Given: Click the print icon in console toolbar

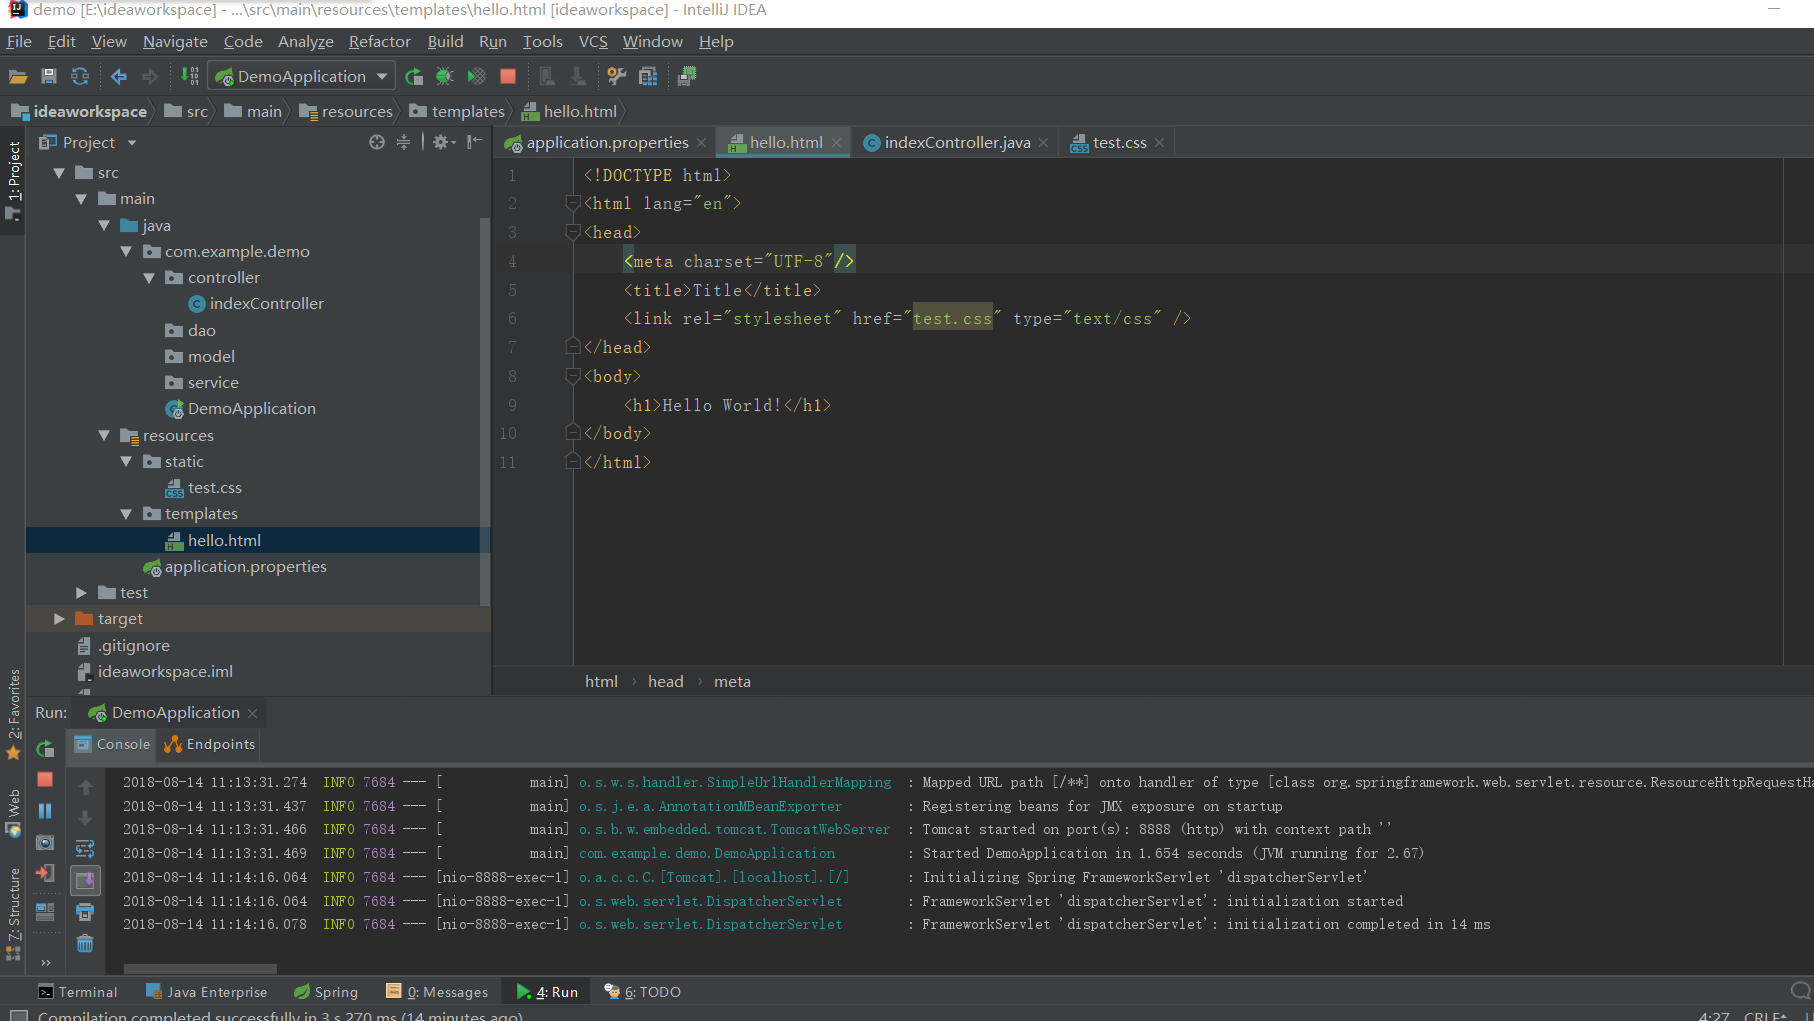Looking at the screenshot, I should [85, 912].
